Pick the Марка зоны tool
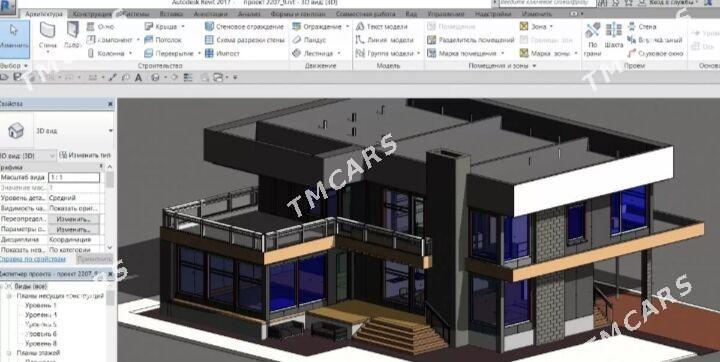 [545, 53]
